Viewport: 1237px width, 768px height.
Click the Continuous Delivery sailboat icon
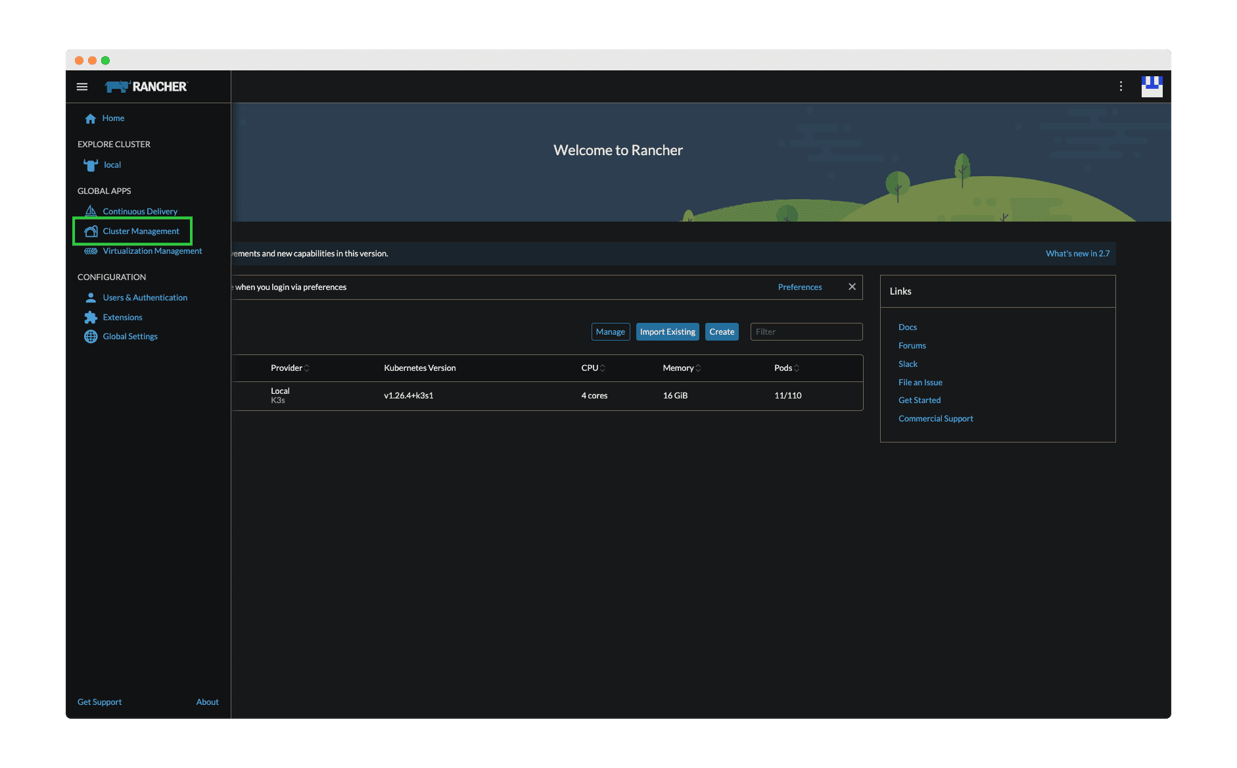(90, 211)
